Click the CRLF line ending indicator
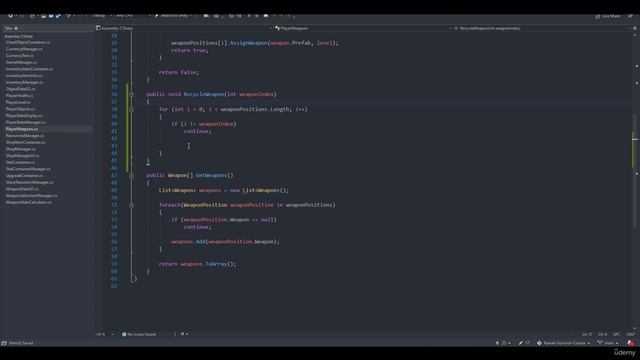Image resolution: width=640 pixels, height=360 pixels. [630, 334]
